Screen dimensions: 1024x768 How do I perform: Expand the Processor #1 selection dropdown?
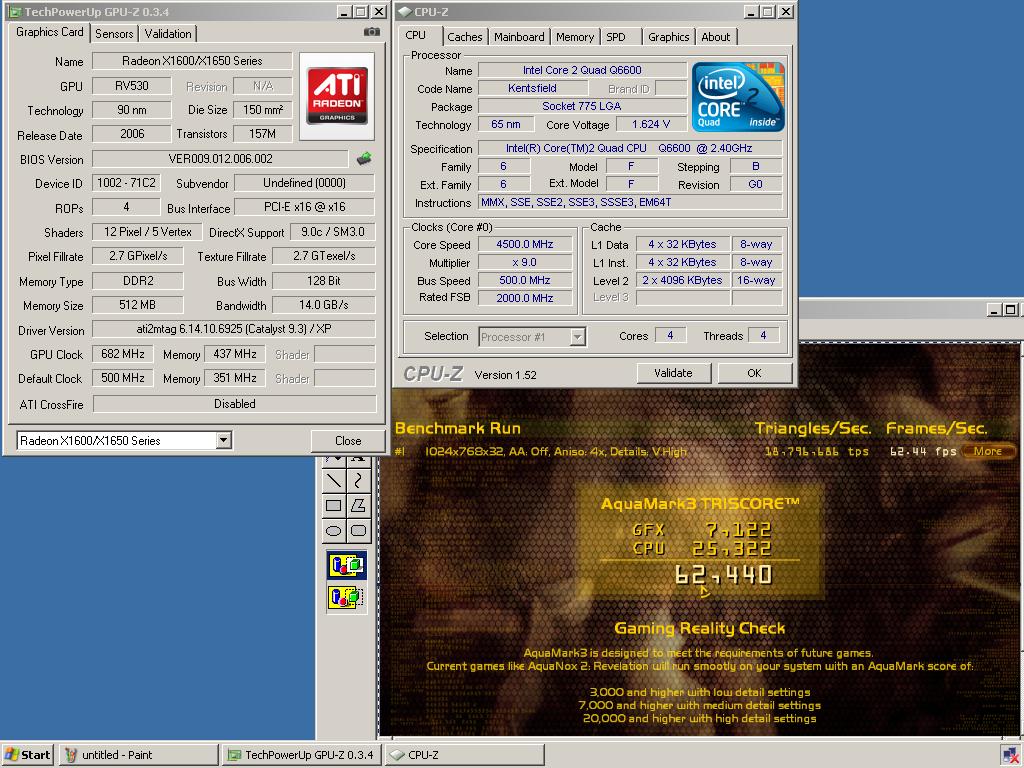pos(577,337)
